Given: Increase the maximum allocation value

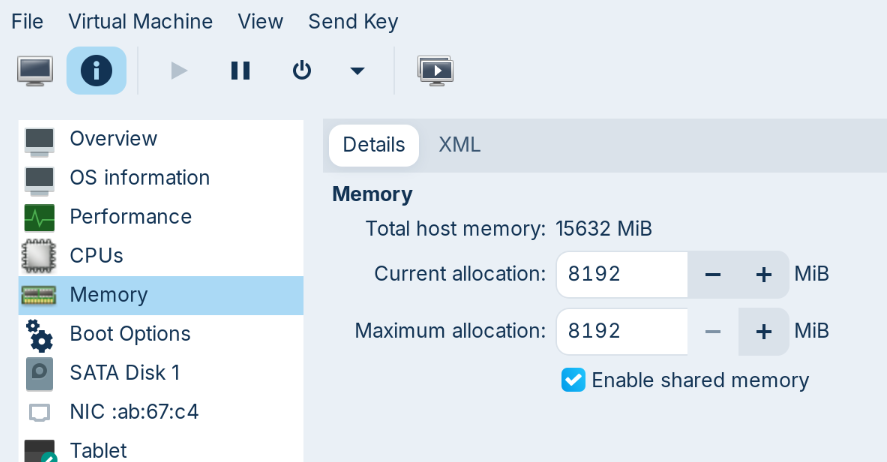Looking at the screenshot, I should pyautogui.click(x=764, y=331).
